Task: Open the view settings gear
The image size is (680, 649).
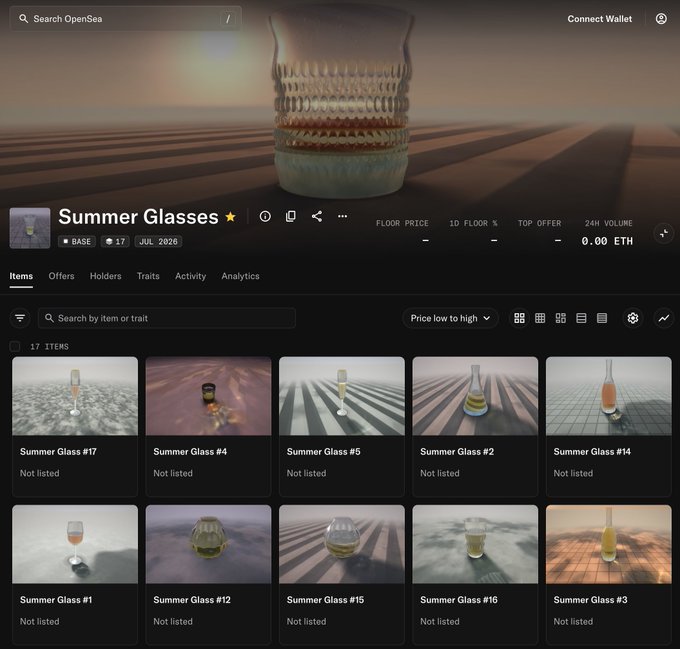Action: [633, 318]
